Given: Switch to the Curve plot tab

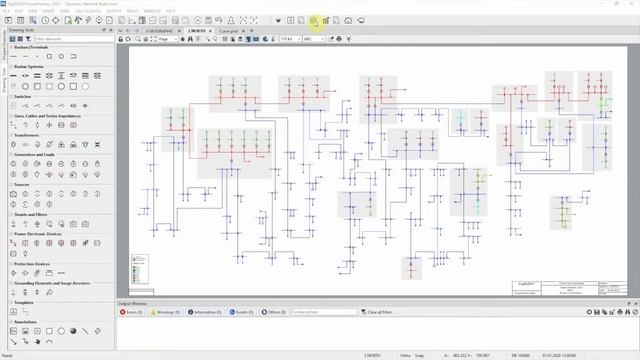Looking at the screenshot, I should tap(229, 31).
